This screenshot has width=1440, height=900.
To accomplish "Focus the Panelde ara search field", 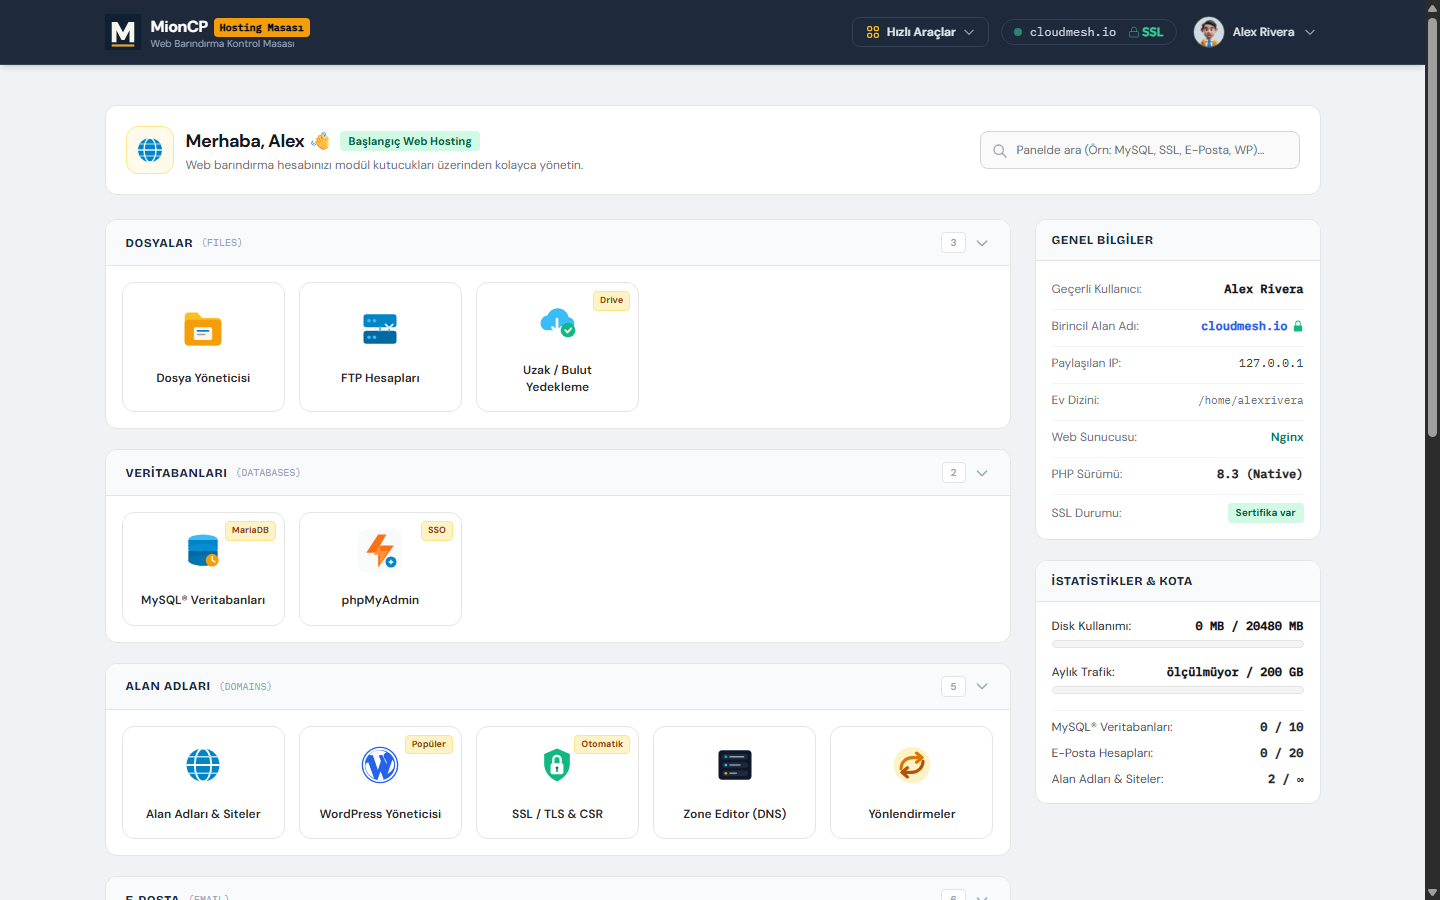I will [x=1140, y=150].
